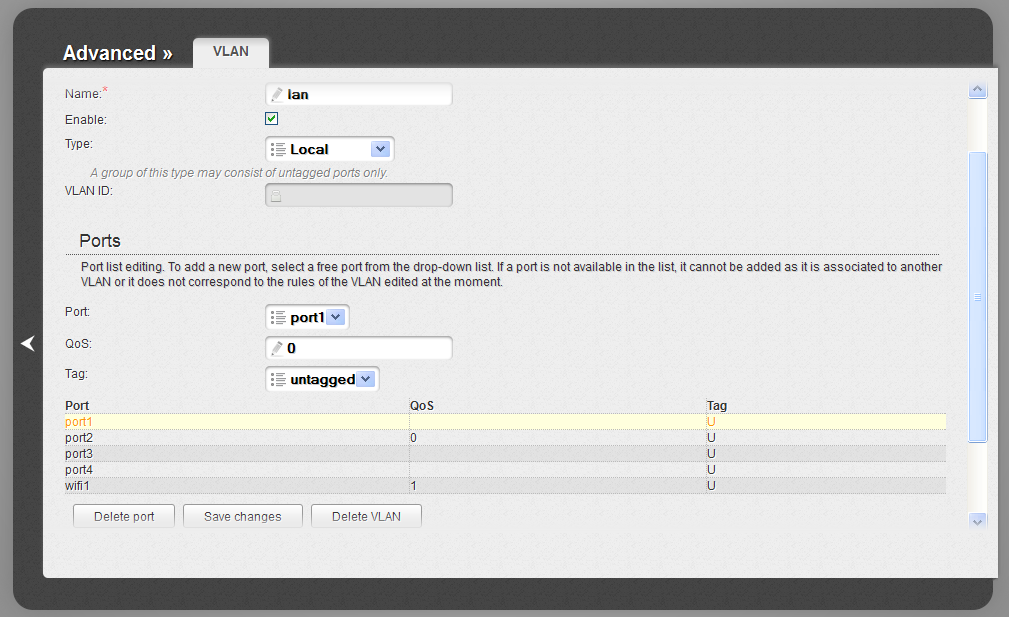Click the left arrow to go back
Viewport: 1009px width, 617px height.
(x=28, y=344)
